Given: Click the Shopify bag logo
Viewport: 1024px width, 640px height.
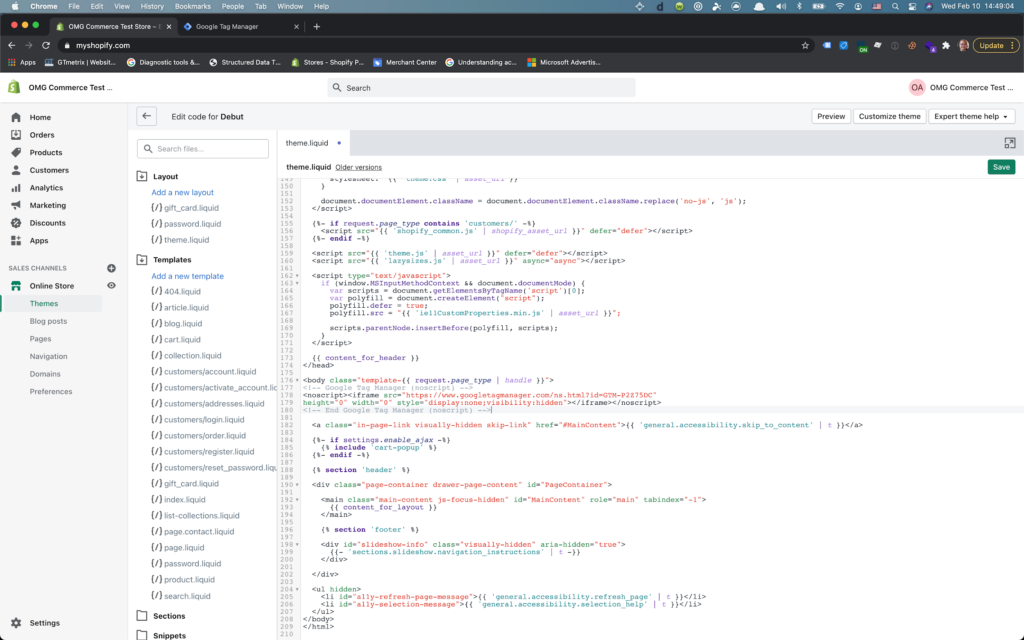Looking at the screenshot, I should point(14,87).
